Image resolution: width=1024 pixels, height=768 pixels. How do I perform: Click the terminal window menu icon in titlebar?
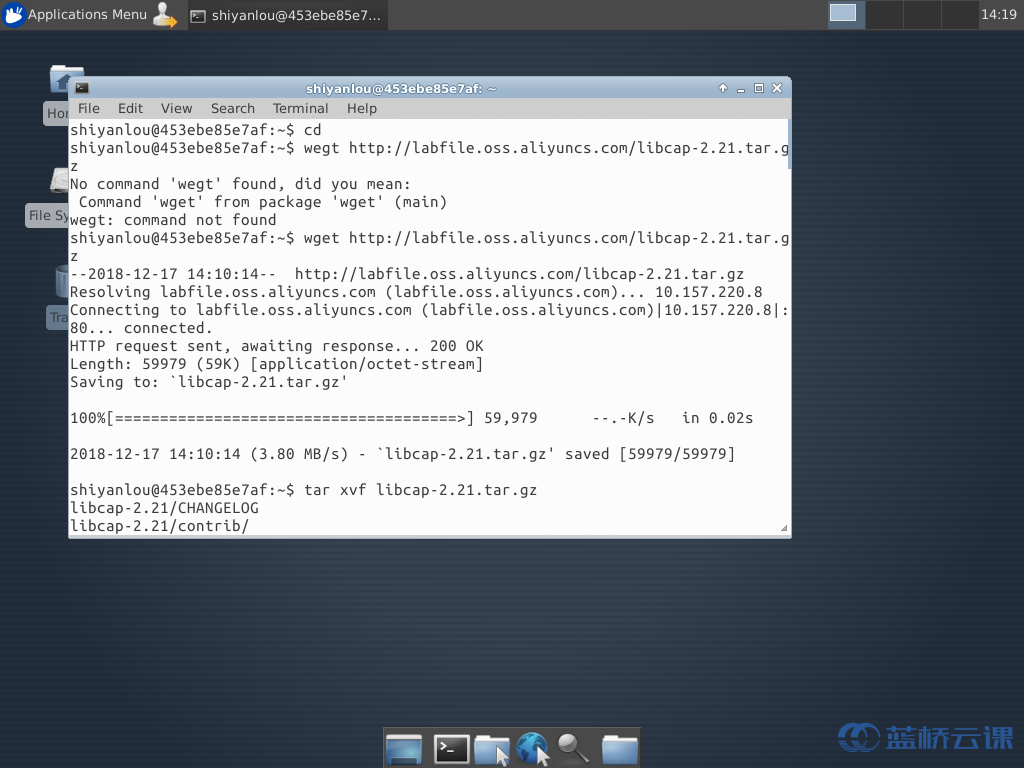tap(82, 88)
